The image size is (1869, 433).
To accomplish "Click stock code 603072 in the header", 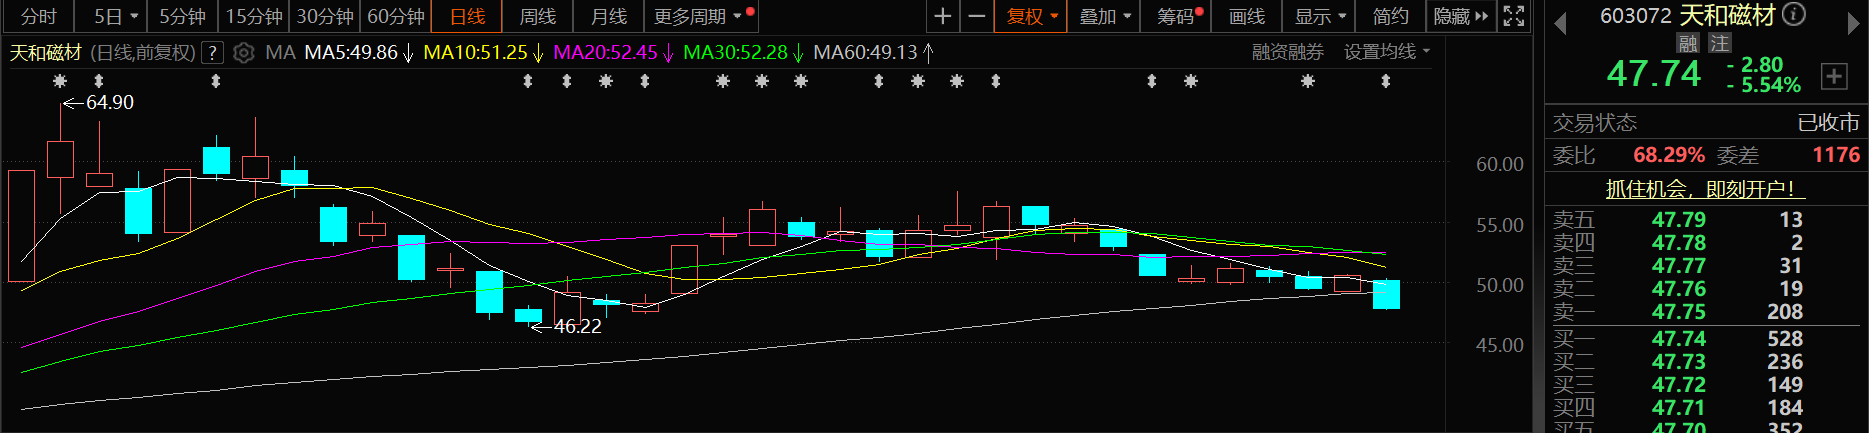I will coord(1636,15).
